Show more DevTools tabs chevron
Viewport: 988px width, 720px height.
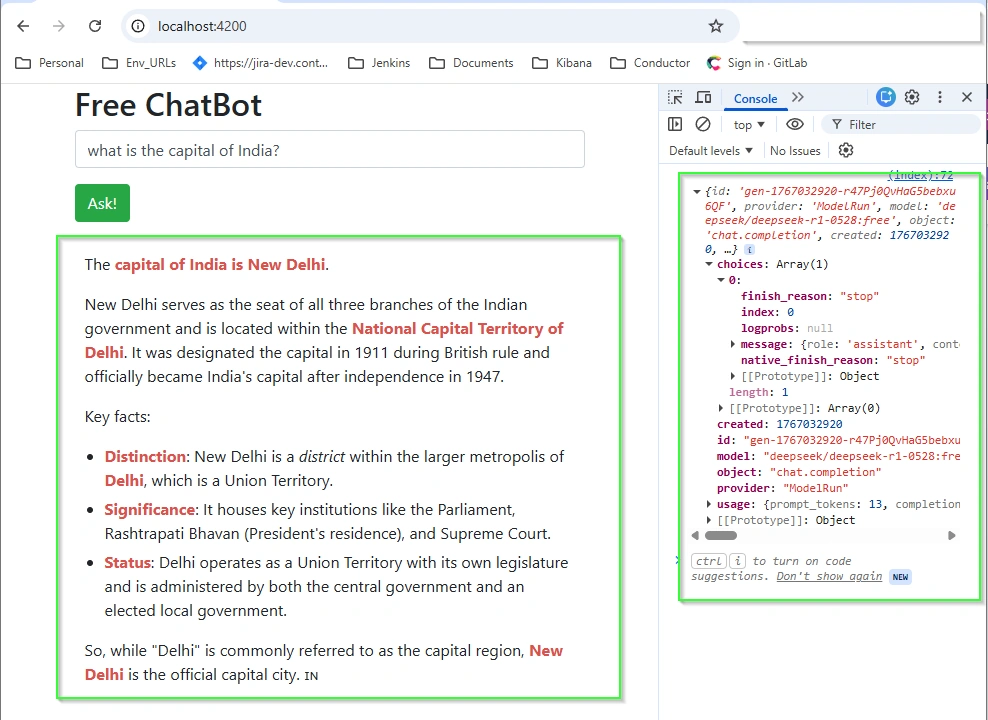pos(798,97)
